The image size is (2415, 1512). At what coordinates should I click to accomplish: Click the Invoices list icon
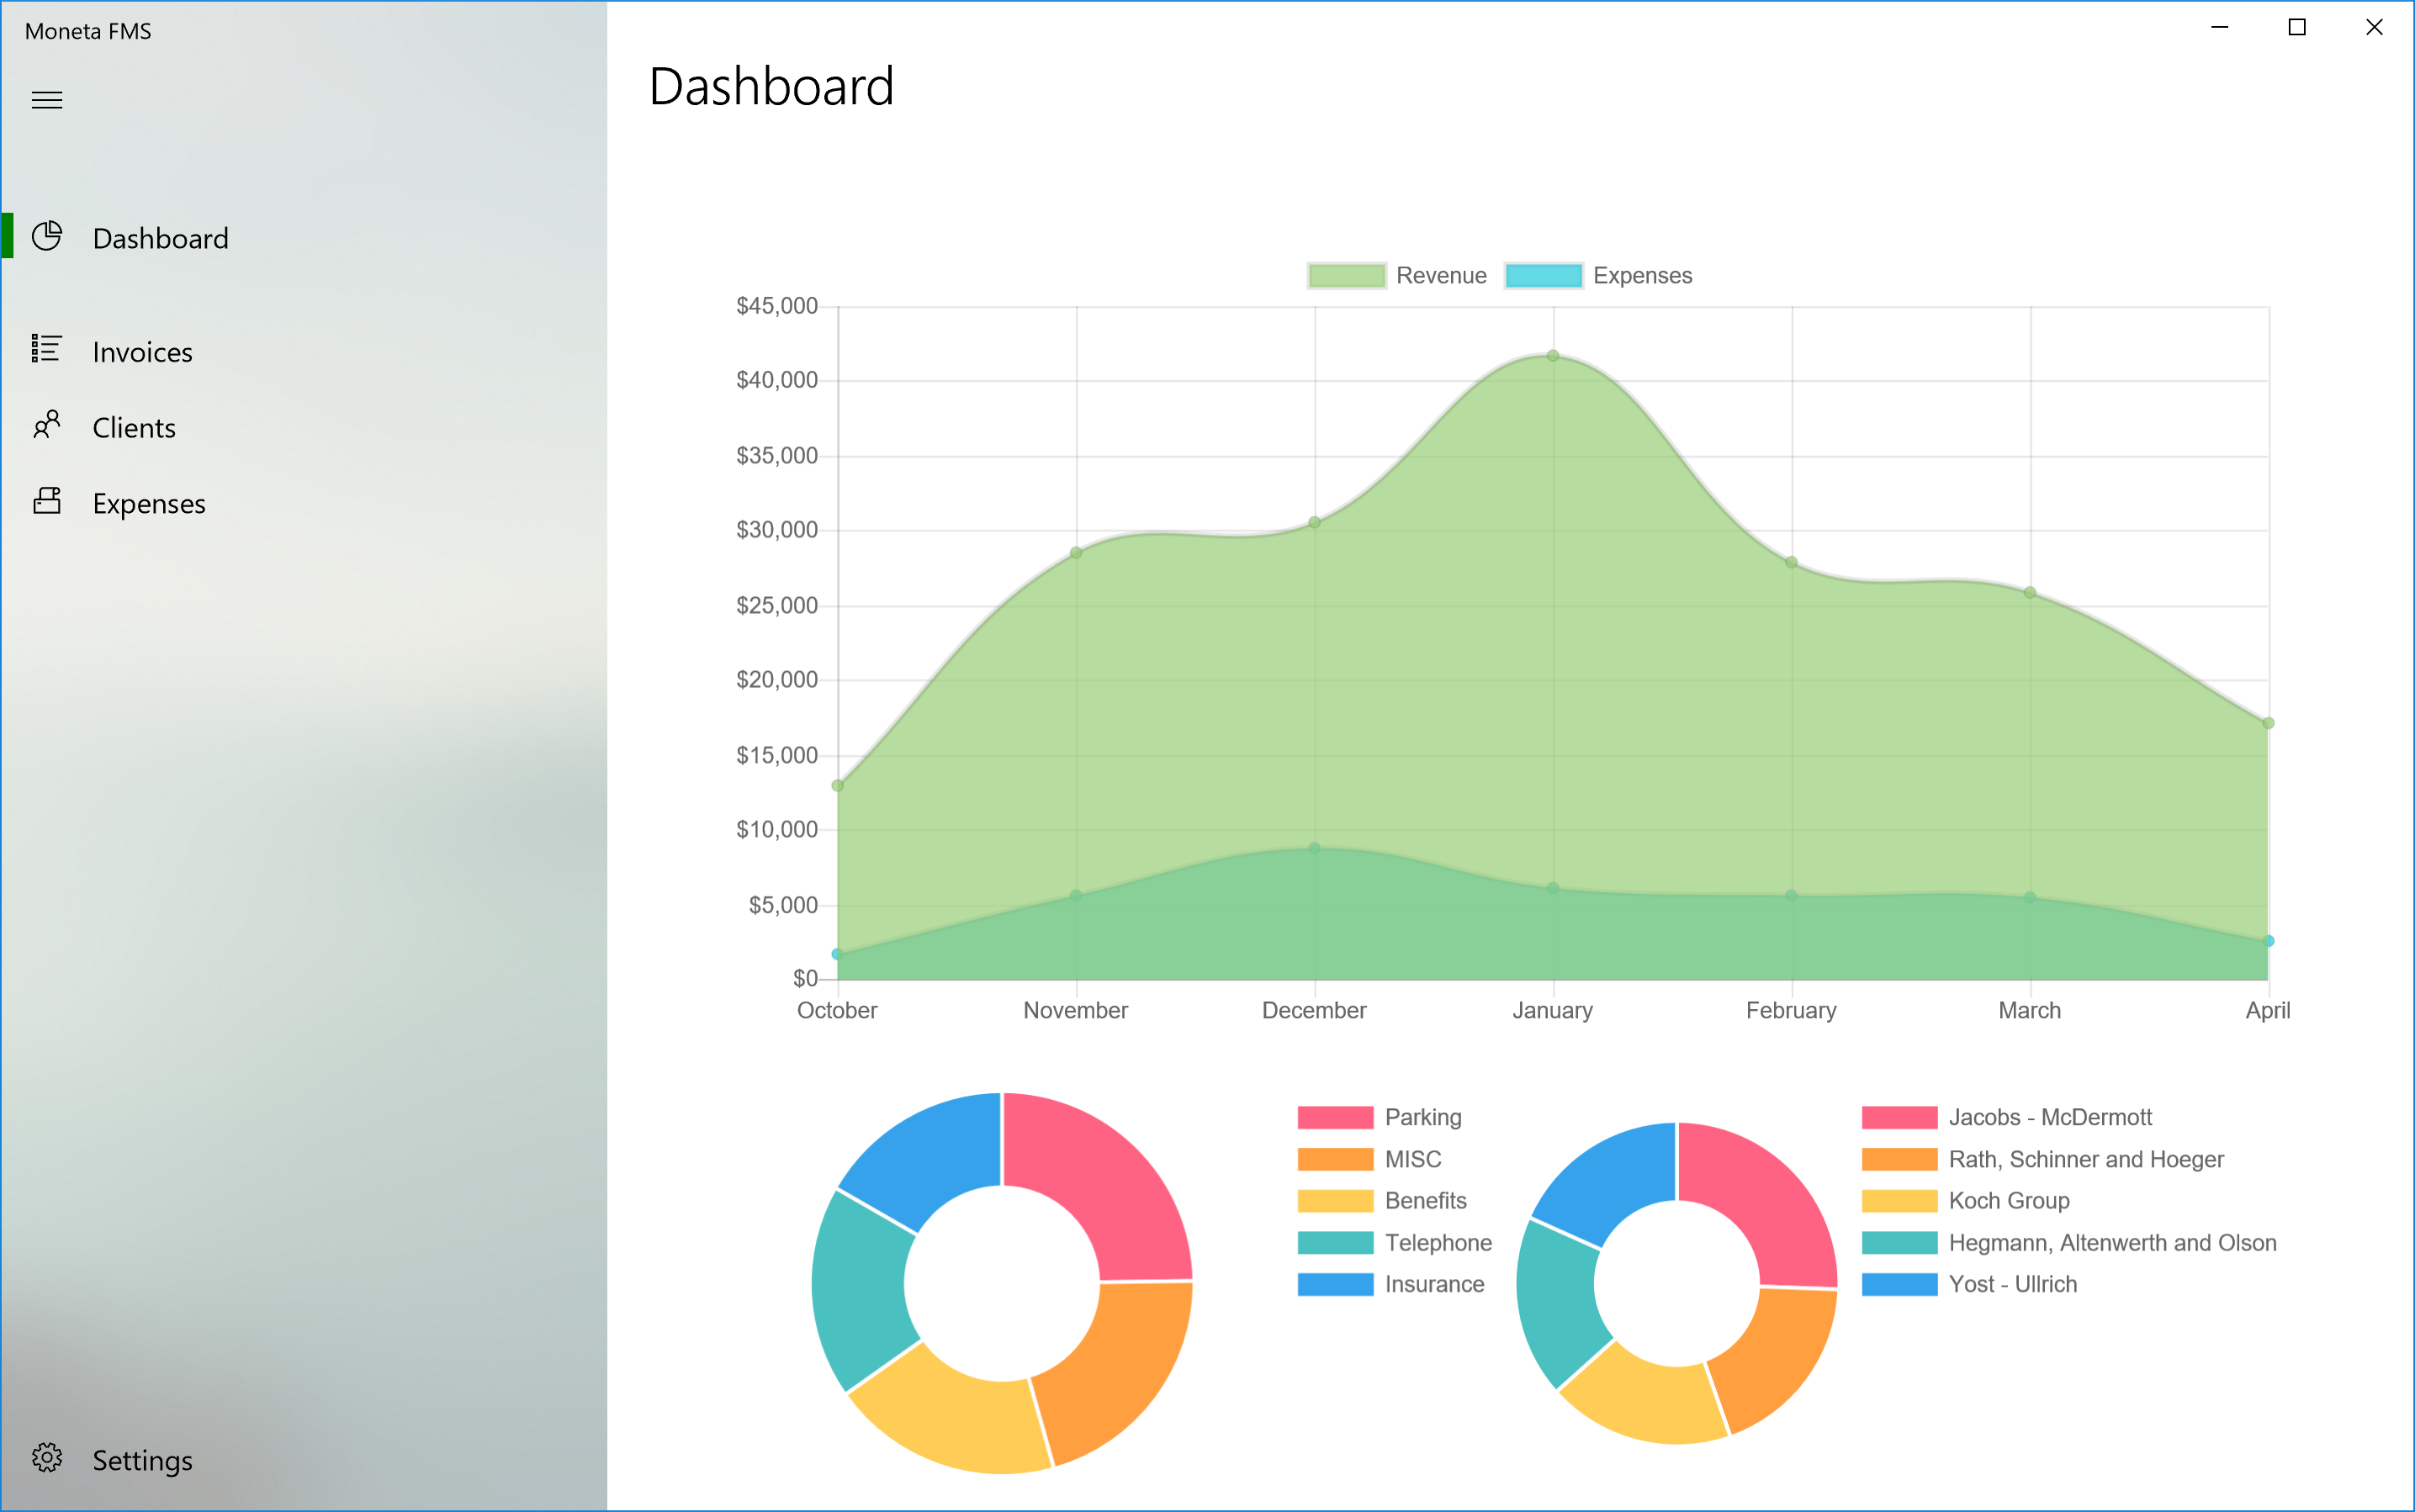(x=47, y=349)
